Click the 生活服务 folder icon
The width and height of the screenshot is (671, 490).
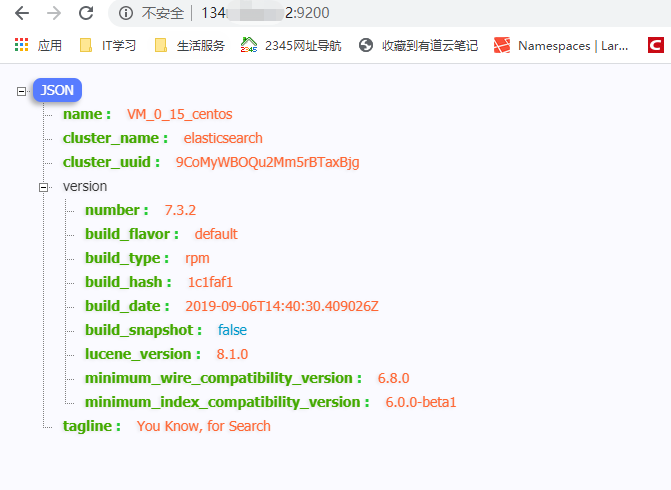pos(161,45)
